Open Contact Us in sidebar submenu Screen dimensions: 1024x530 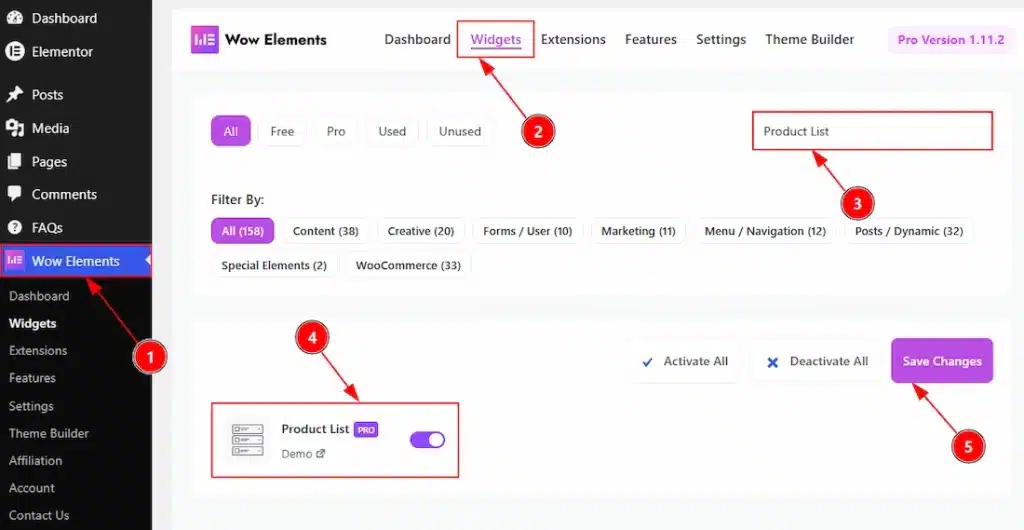[39, 516]
